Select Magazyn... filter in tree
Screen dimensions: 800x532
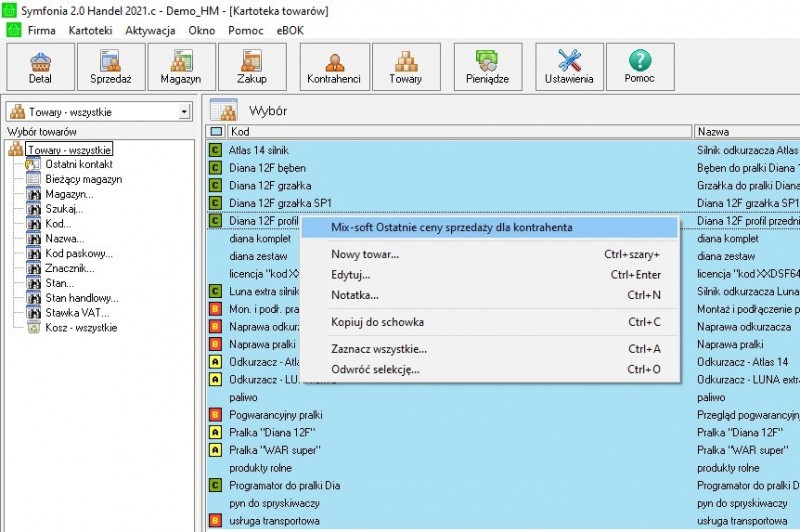point(69,194)
